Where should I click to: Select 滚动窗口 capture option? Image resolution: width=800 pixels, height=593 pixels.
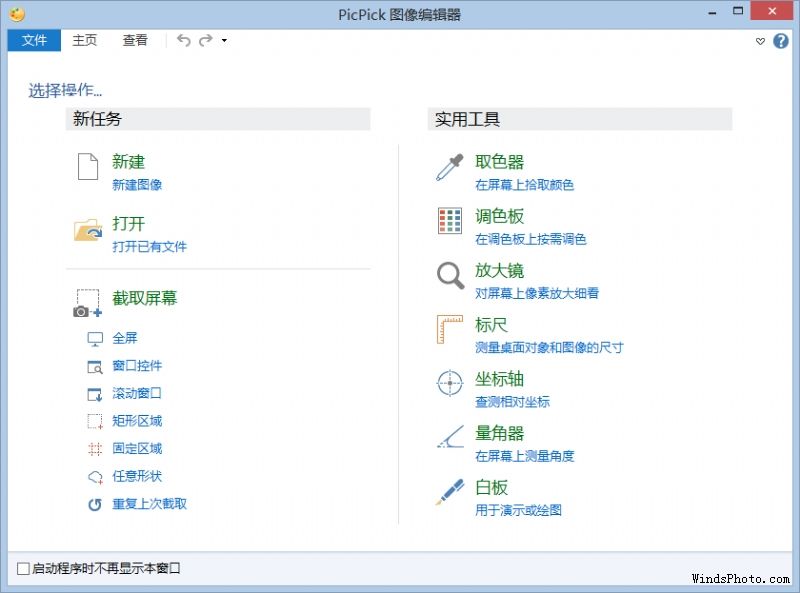pyautogui.click(x=137, y=393)
